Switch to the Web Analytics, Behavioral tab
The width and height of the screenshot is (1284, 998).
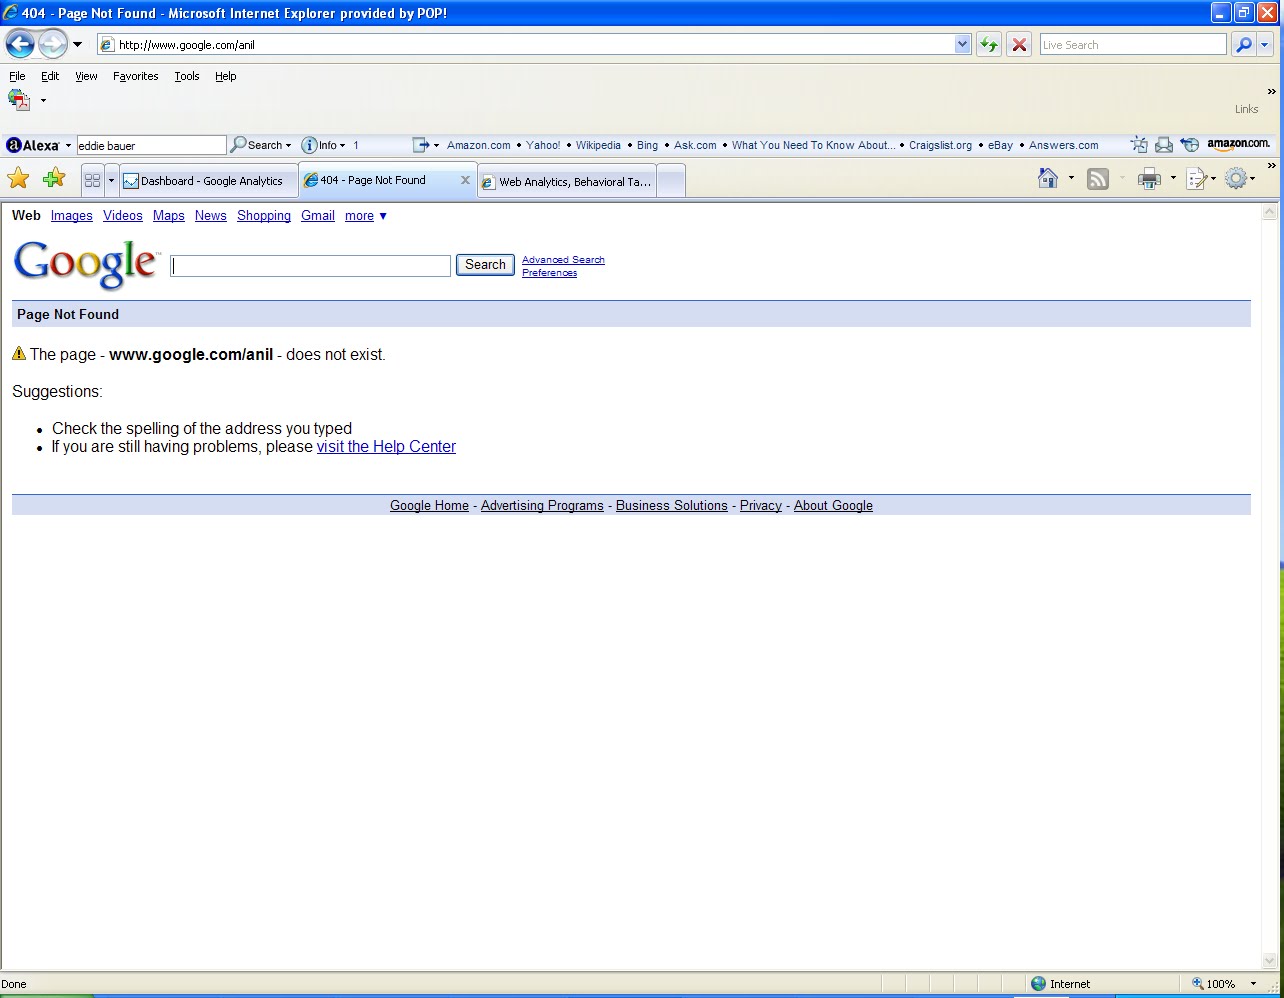point(566,180)
